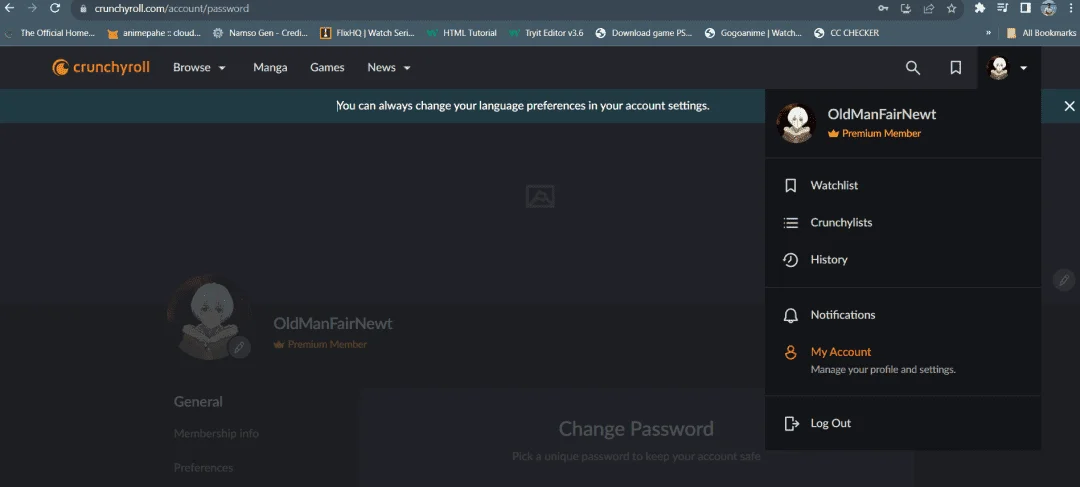The height and width of the screenshot is (487, 1080).
Task: Bookmark this page with star icon
Action: pos(951,8)
